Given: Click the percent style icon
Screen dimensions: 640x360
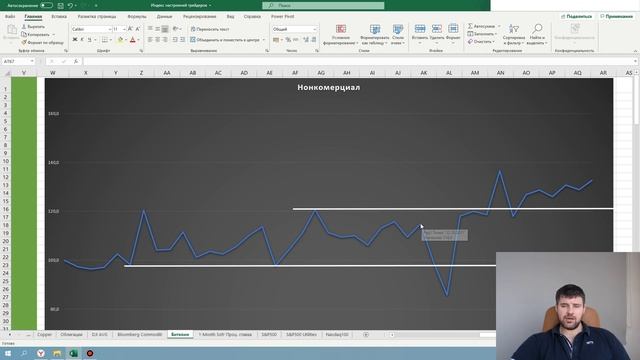Looking at the screenshot, I should [288, 40].
